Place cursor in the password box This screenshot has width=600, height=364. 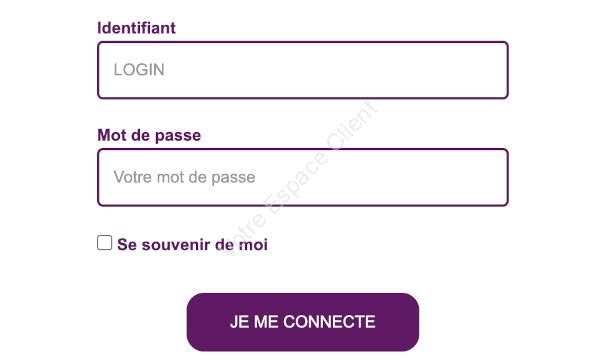tap(303, 177)
